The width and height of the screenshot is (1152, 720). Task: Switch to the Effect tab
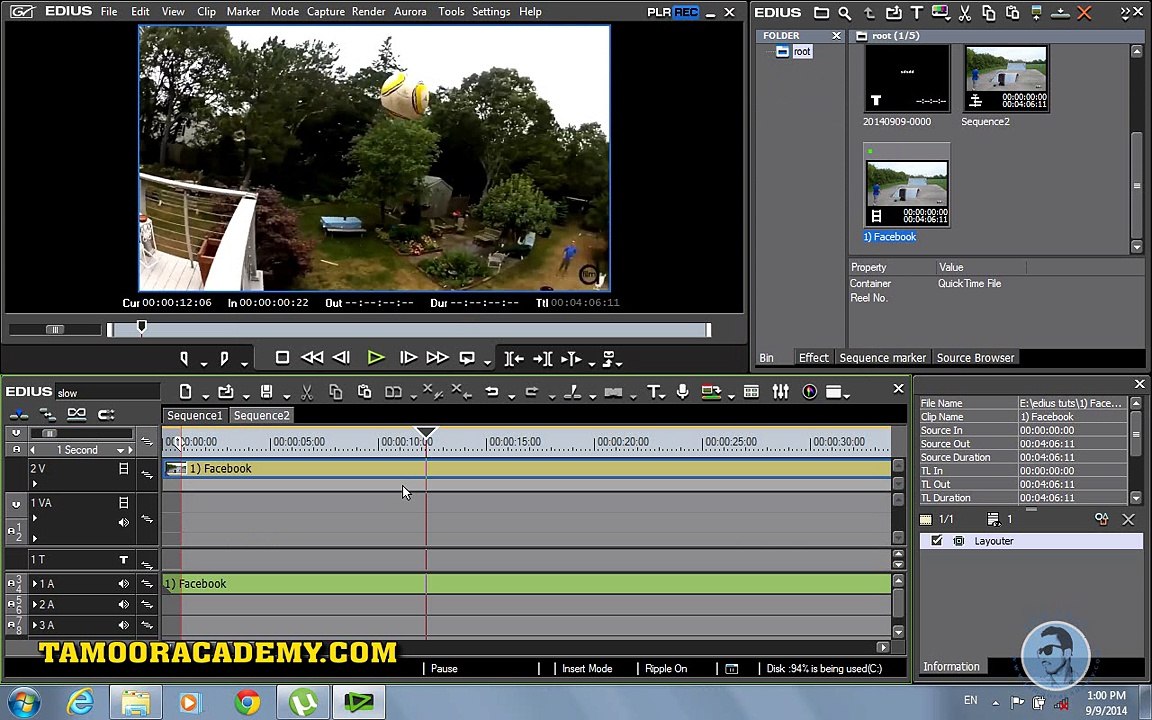pos(813,358)
